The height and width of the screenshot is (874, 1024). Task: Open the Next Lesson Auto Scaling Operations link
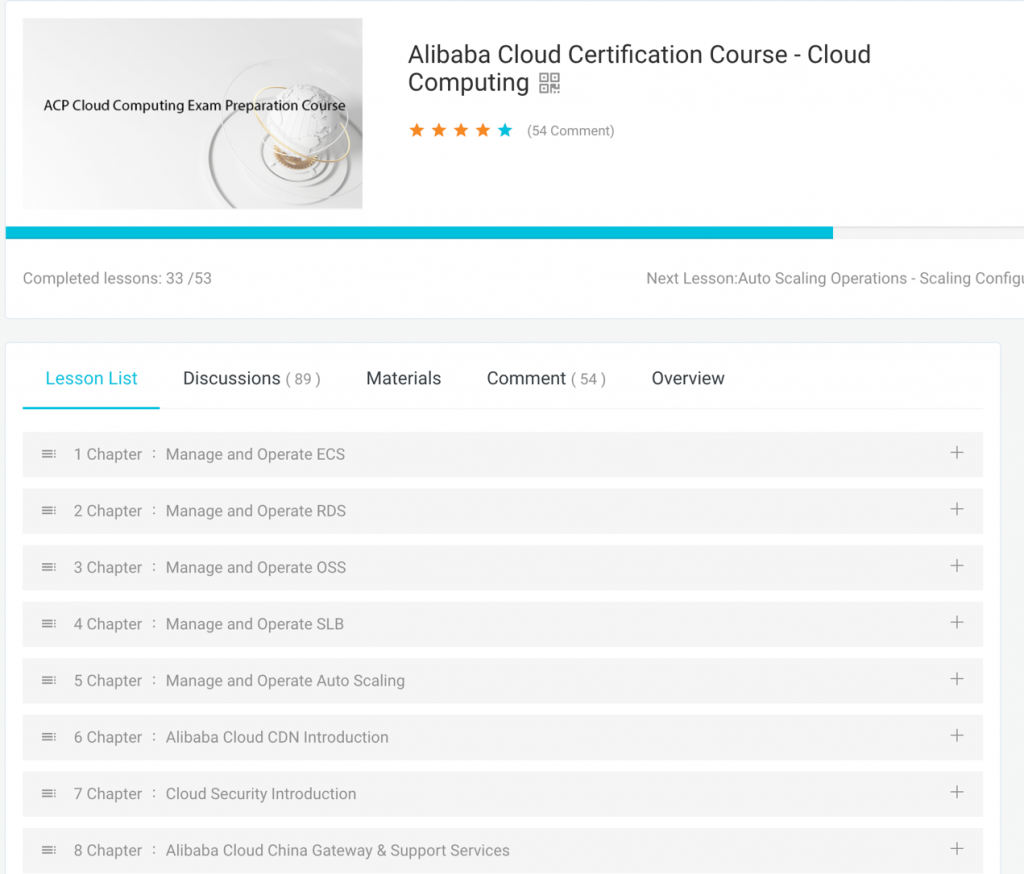click(835, 278)
